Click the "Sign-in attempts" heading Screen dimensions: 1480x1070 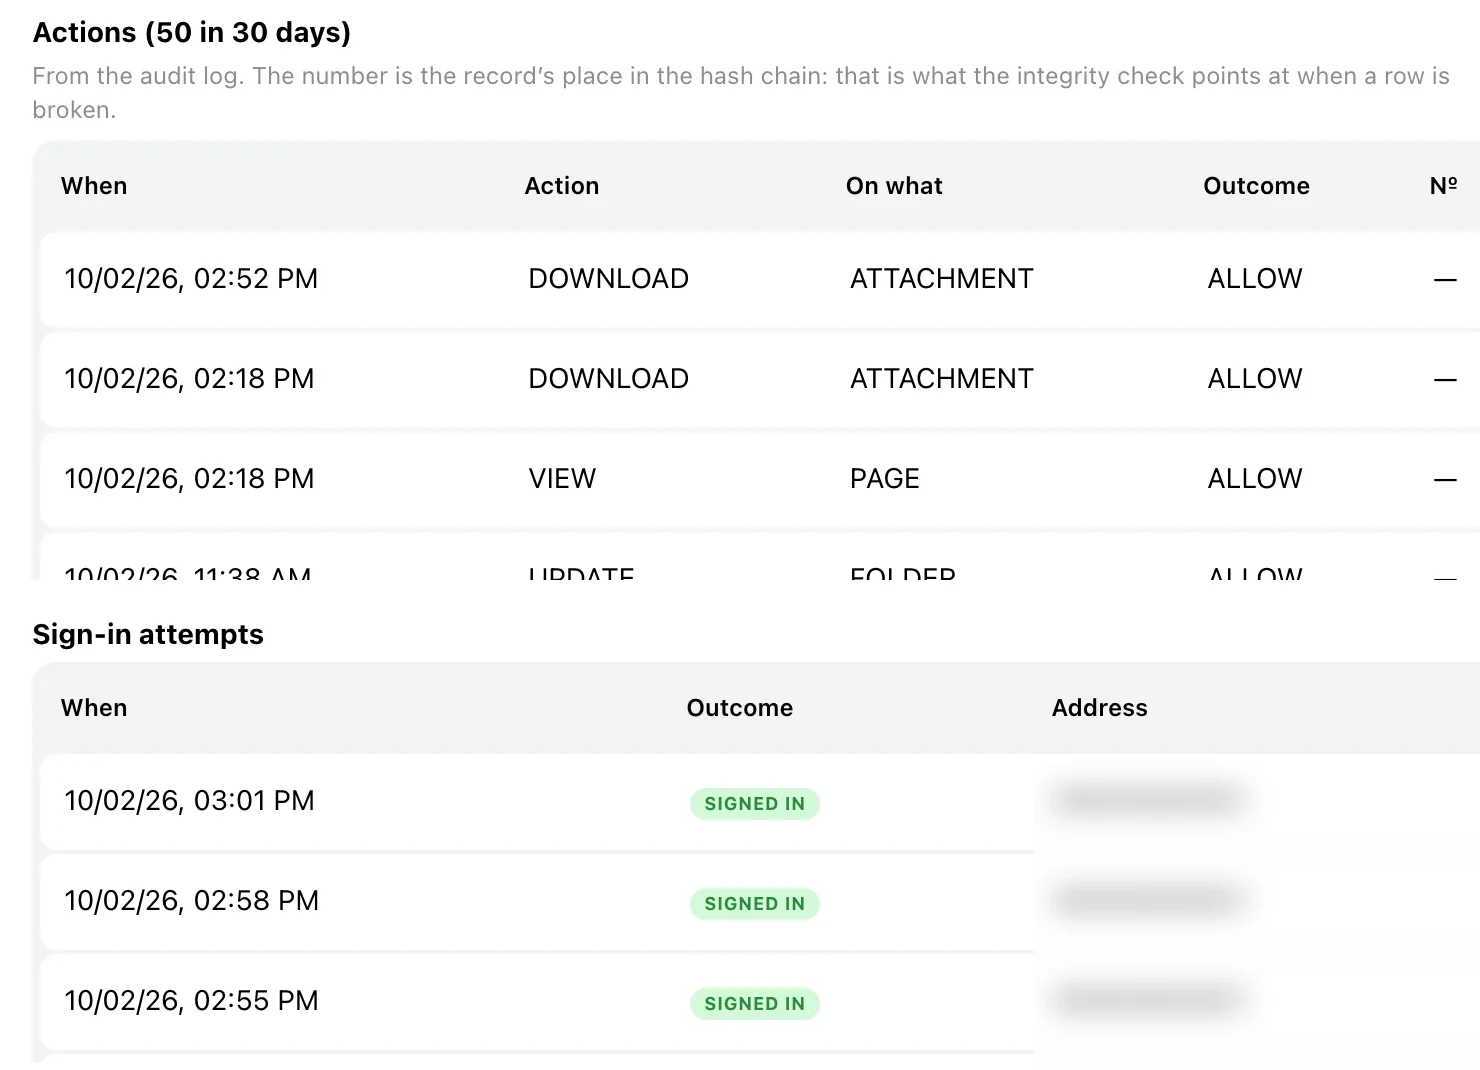tap(148, 635)
